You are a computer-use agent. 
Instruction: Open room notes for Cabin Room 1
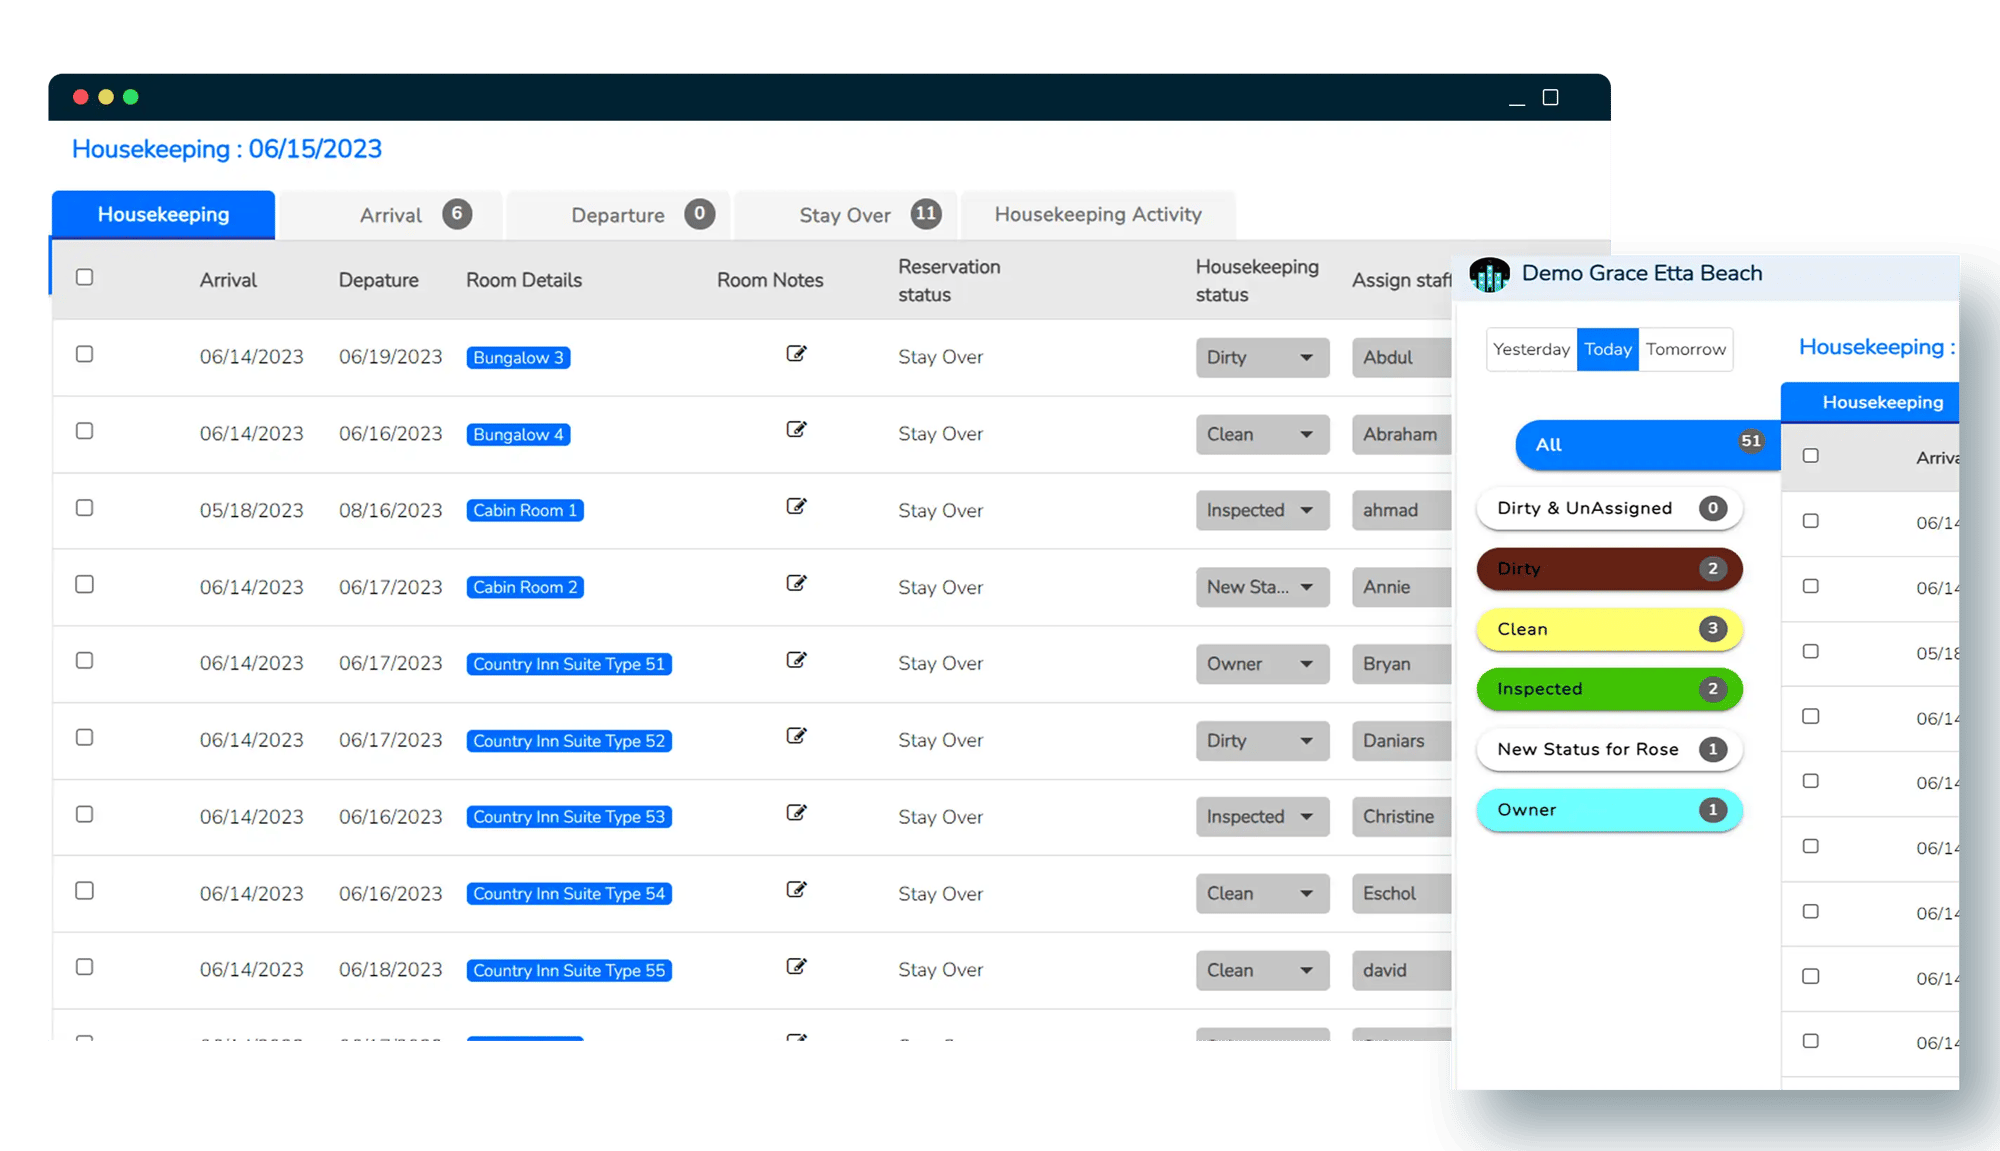tap(796, 507)
